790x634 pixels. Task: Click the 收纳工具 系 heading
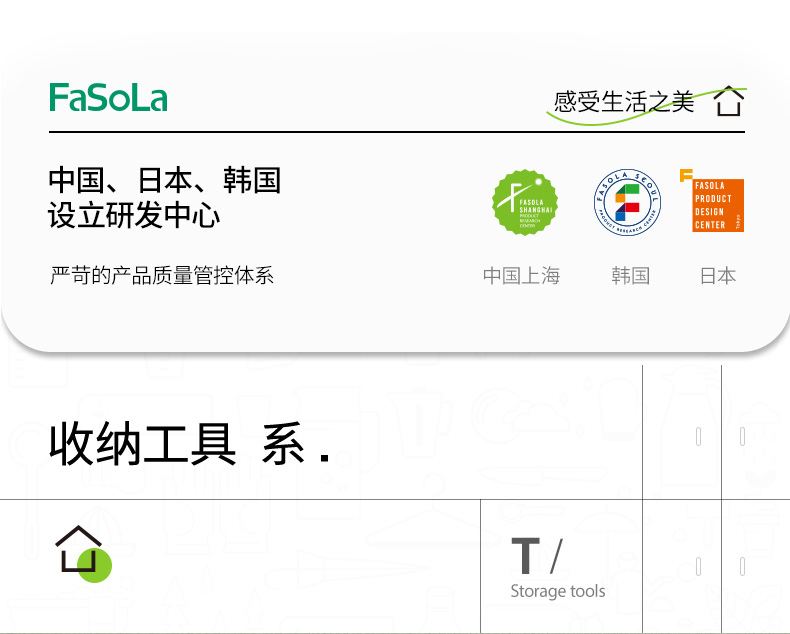(x=189, y=444)
